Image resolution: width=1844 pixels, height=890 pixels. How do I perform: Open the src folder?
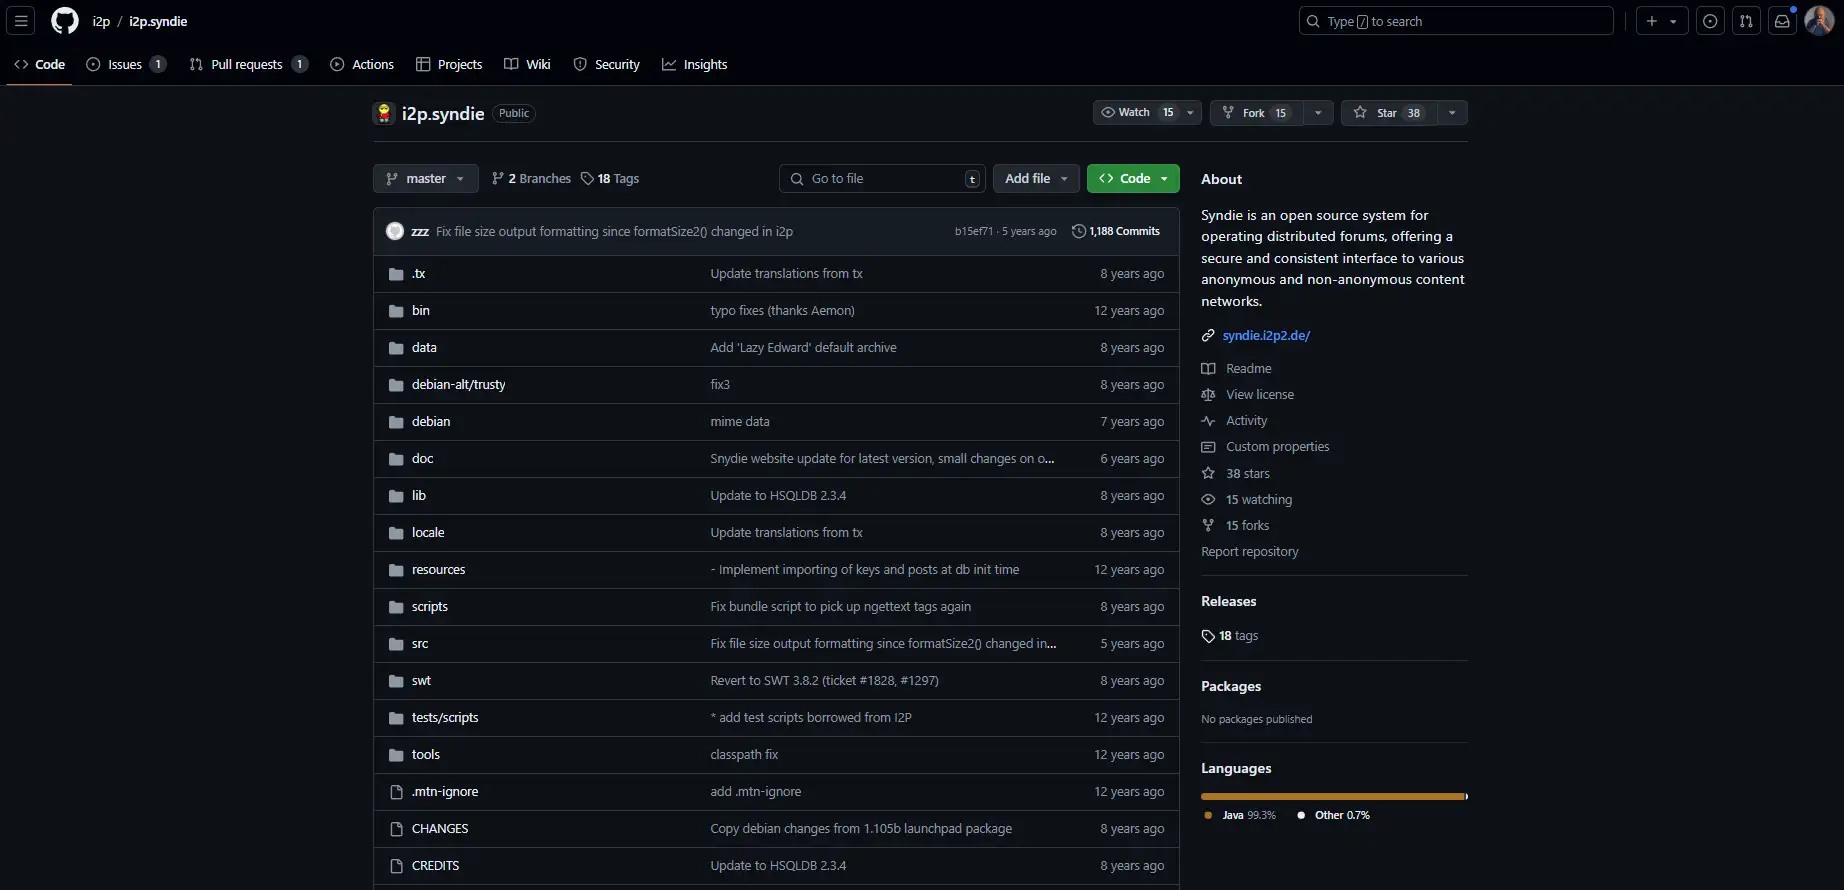tap(420, 643)
